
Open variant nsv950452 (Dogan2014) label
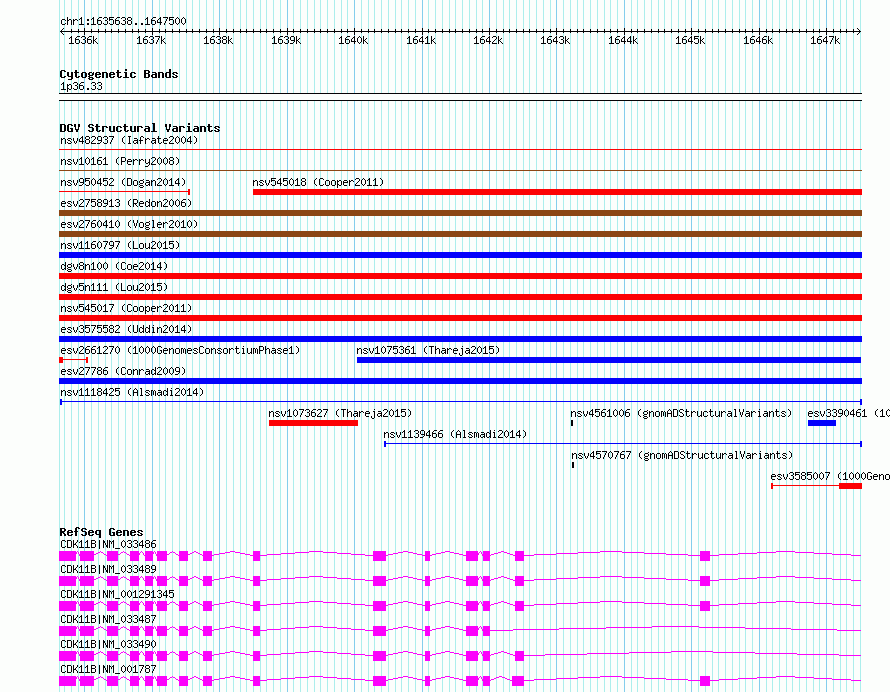coord(123,182)
